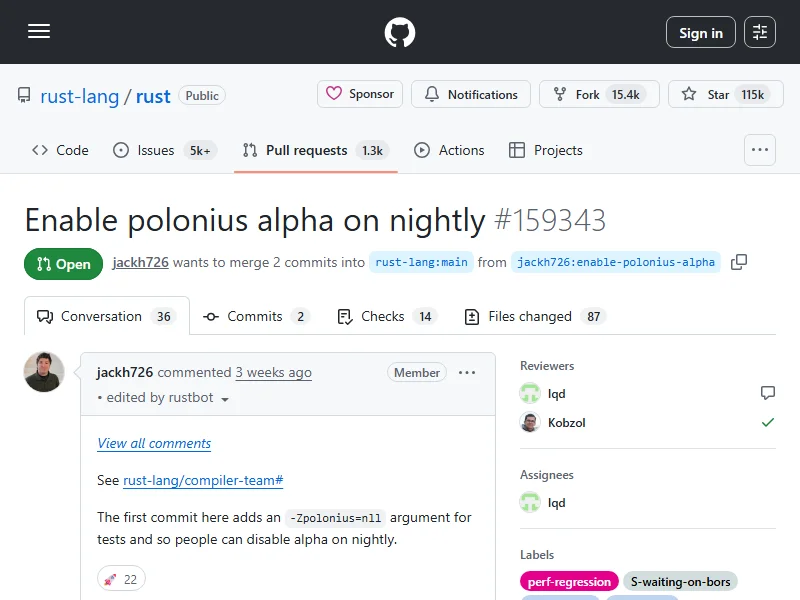Switch to the Commits tab

click(x=256, y=316)
